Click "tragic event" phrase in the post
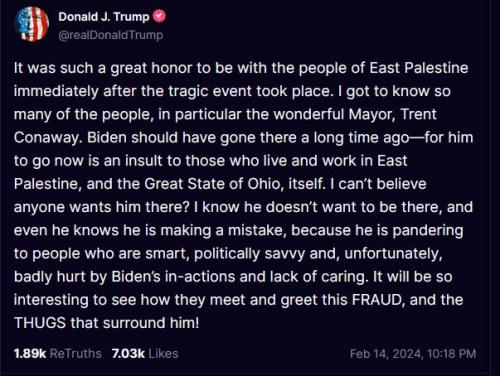500x376 pixels. tap(210, 91)
